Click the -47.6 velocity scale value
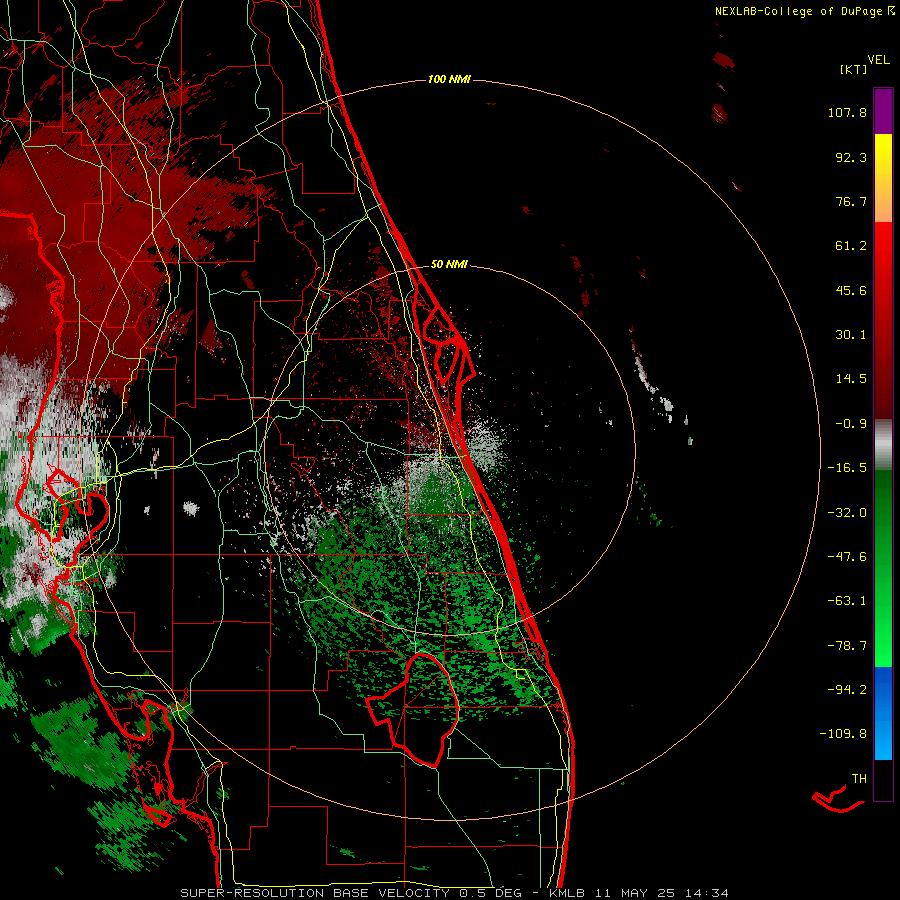 click(x=847, y=557)
